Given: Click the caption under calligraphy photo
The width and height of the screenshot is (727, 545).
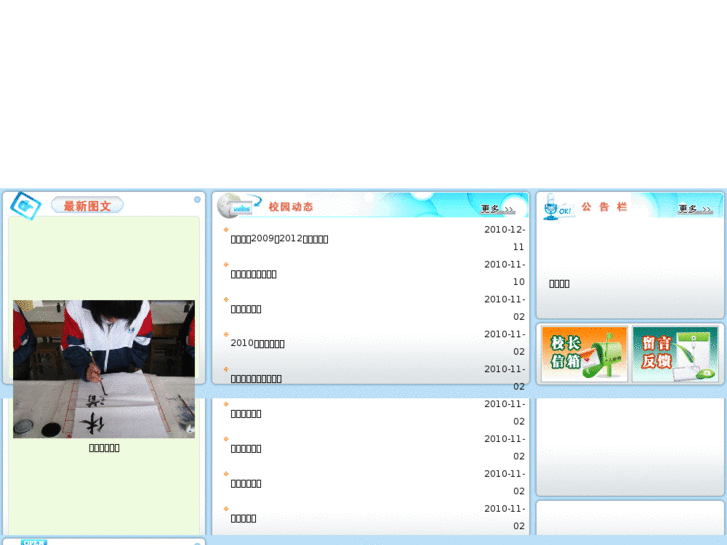Looking at the screenshot, I should [x=104, y=448].
